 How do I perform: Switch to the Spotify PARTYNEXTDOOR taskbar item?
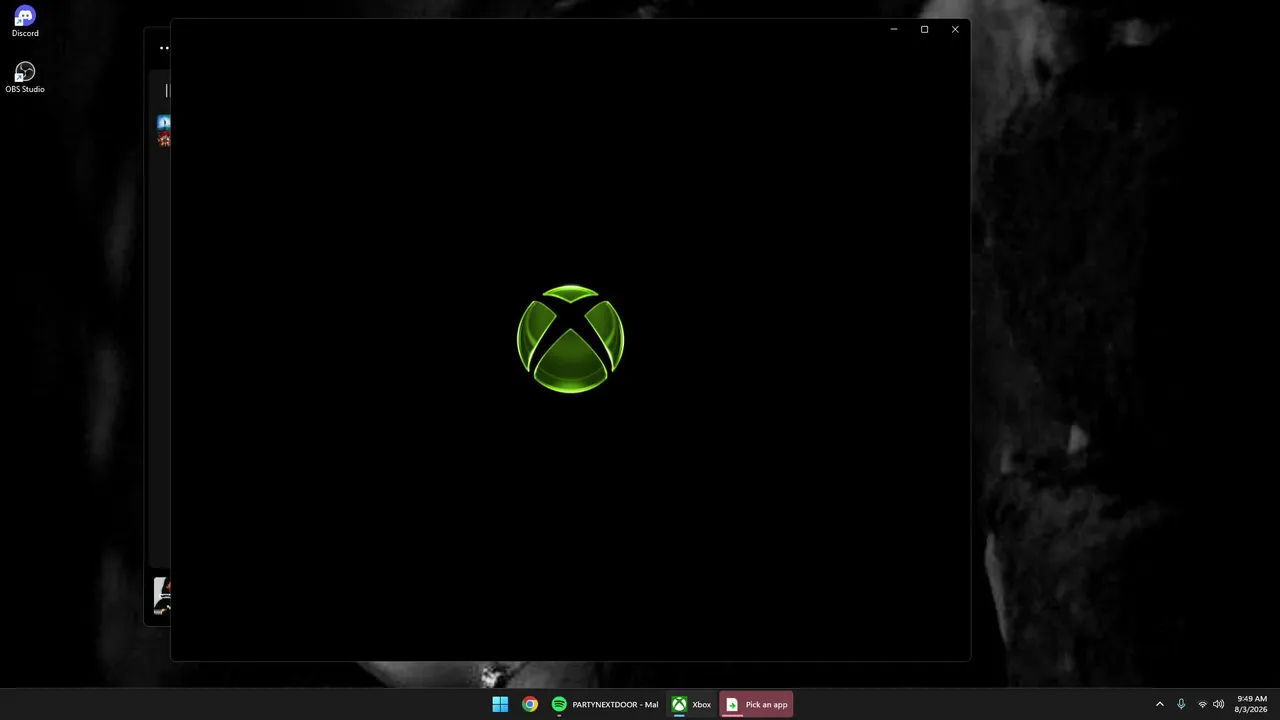pyautogui.click(x=605, y=704)
